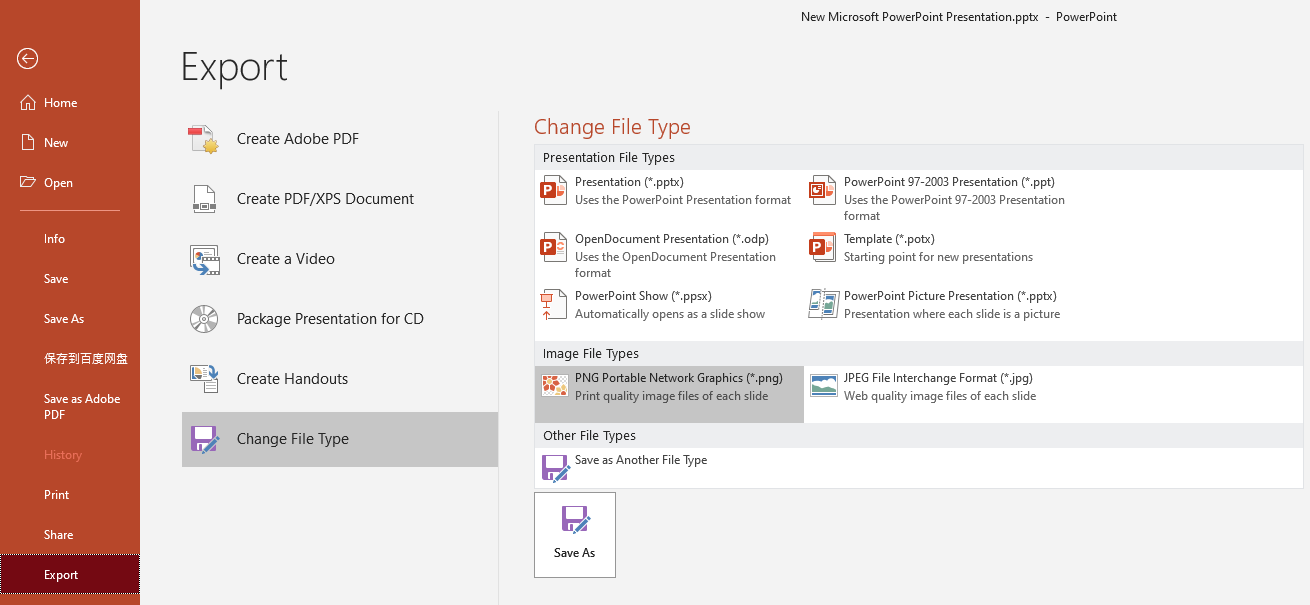Select the JPEG File Interchange Format icon
1310x605 pixels.
point(823,387)
